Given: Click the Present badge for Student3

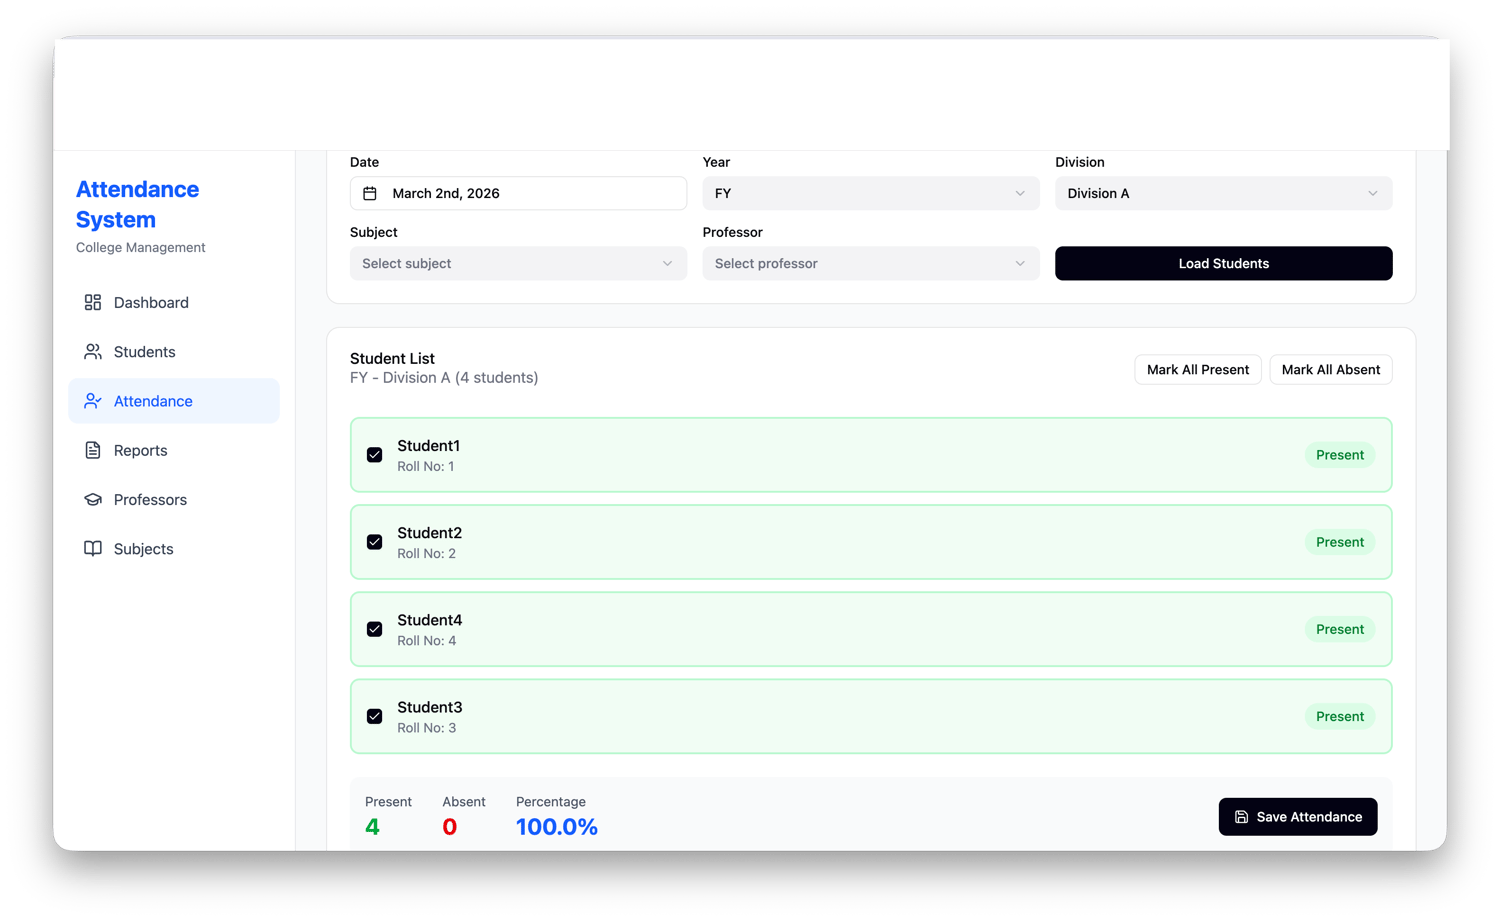Looking at the screenshot, I should (x=1340, y=716).
